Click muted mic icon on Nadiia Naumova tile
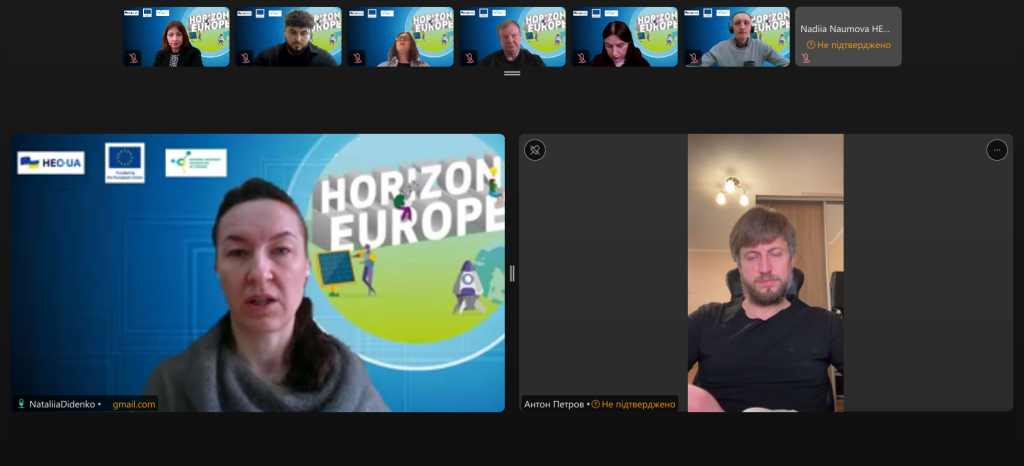Screen dimensions: 1024x466 (x=806, y=58)
